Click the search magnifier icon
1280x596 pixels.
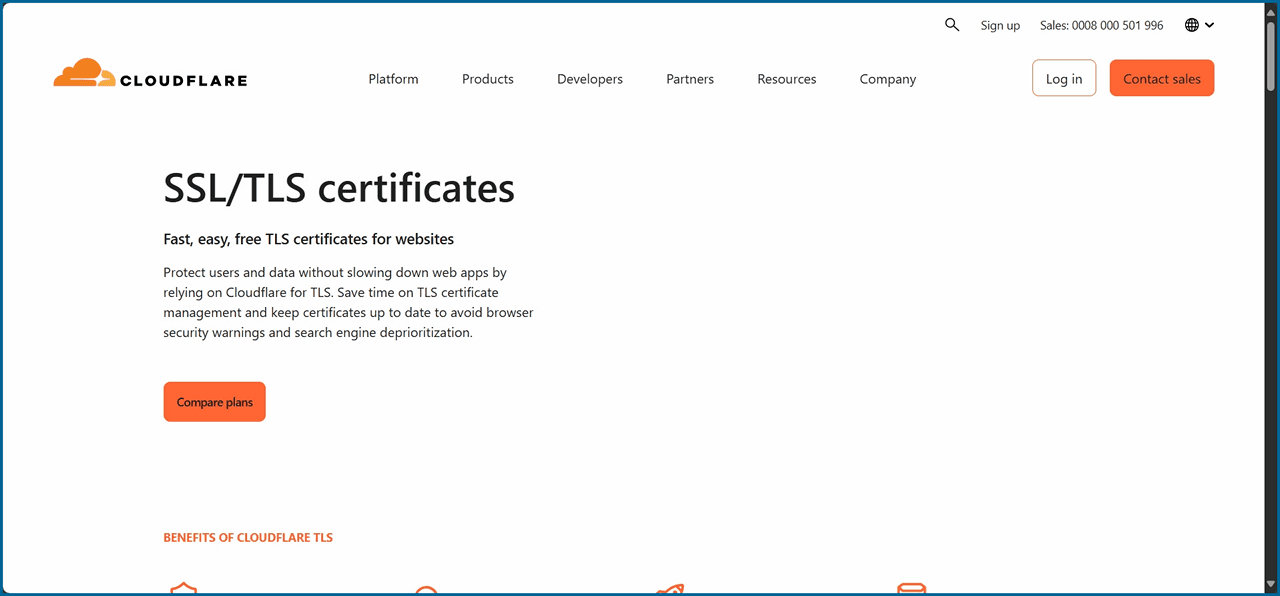952,25
